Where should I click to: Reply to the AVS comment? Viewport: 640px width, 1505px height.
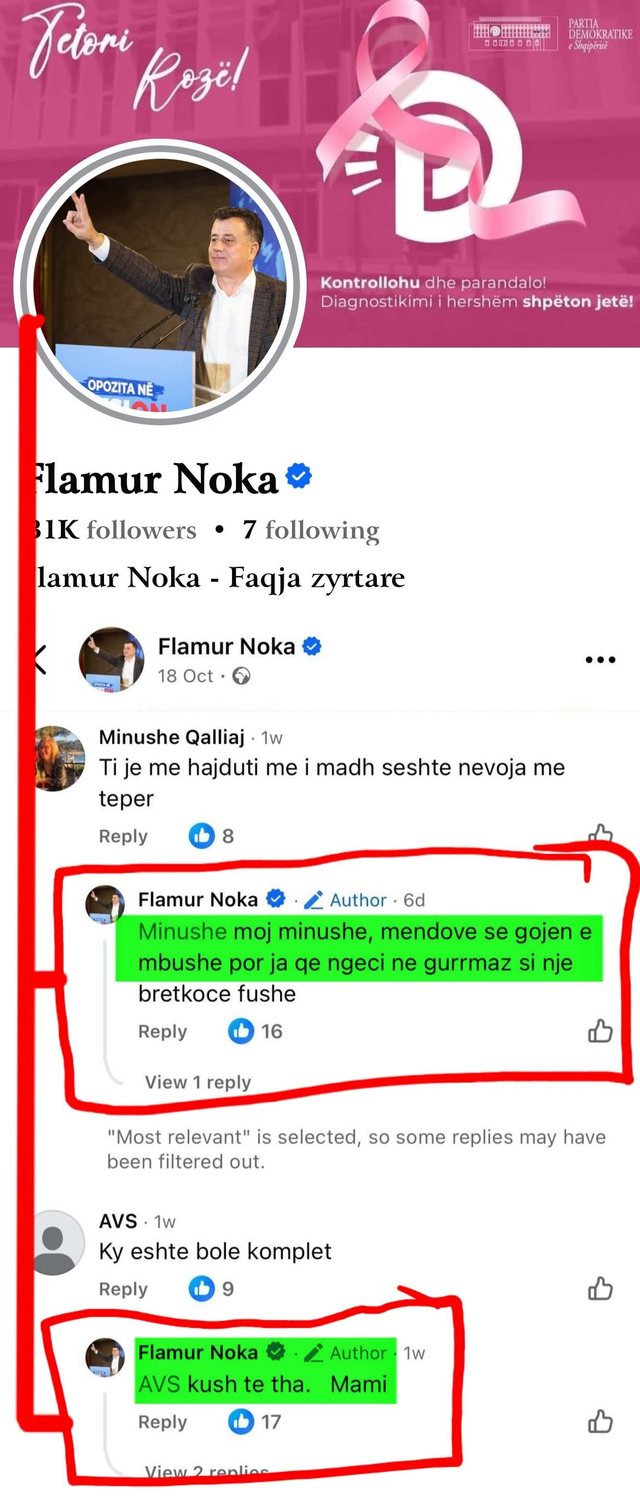coord(123,1289)
